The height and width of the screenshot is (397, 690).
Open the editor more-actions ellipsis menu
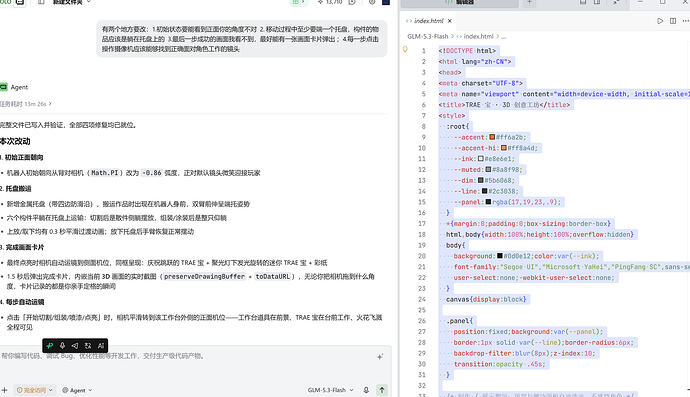tap(686, 21)
